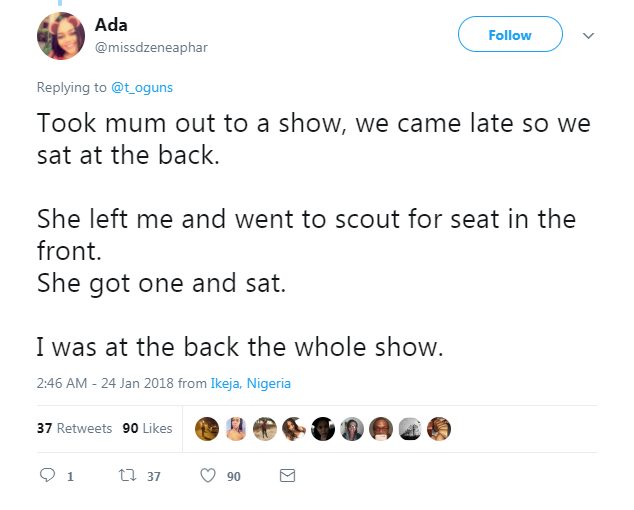634x510 pixels.
Task: Expand the tweet options chevron menu
Action: (589, 36)
